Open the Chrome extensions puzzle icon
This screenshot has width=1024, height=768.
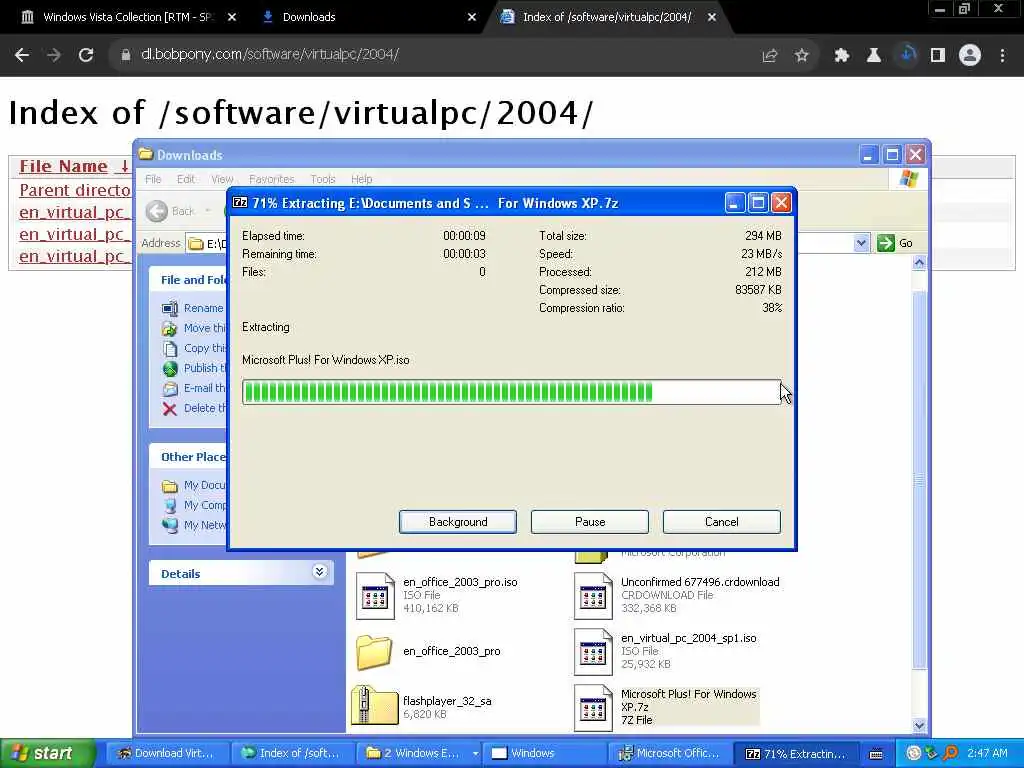pyautogui.click(x=842, y=56)
